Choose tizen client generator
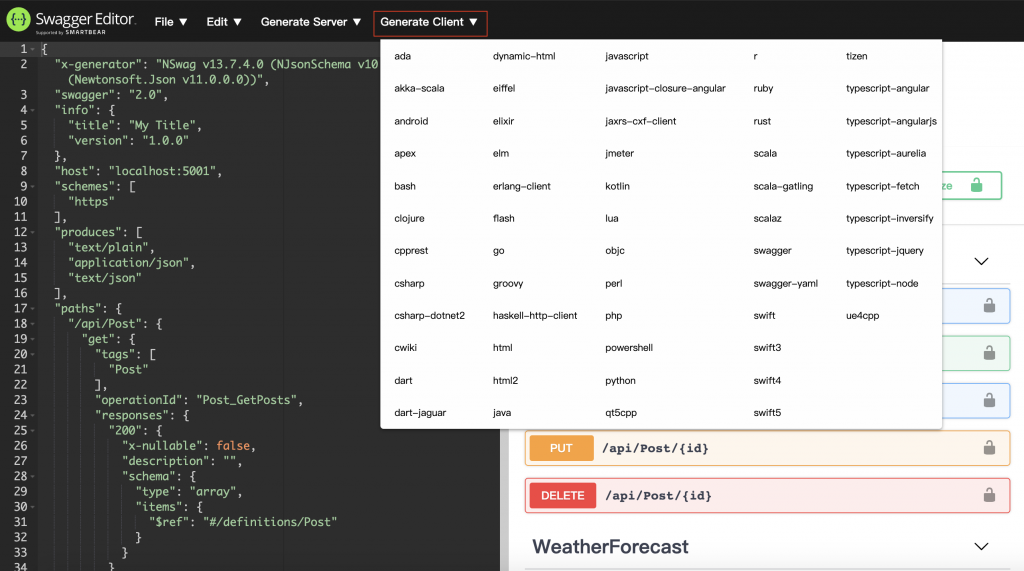Viewport: 1024px width, 571px height. coord(856,56)
